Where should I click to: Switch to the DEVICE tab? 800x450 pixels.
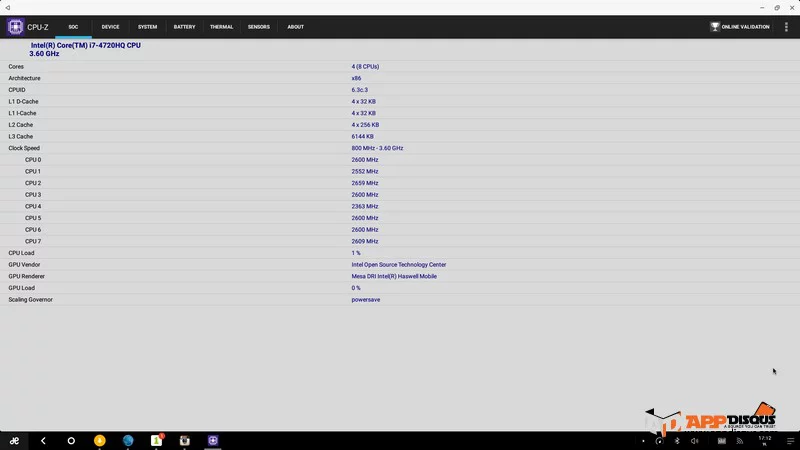click(x=110, y=27)
